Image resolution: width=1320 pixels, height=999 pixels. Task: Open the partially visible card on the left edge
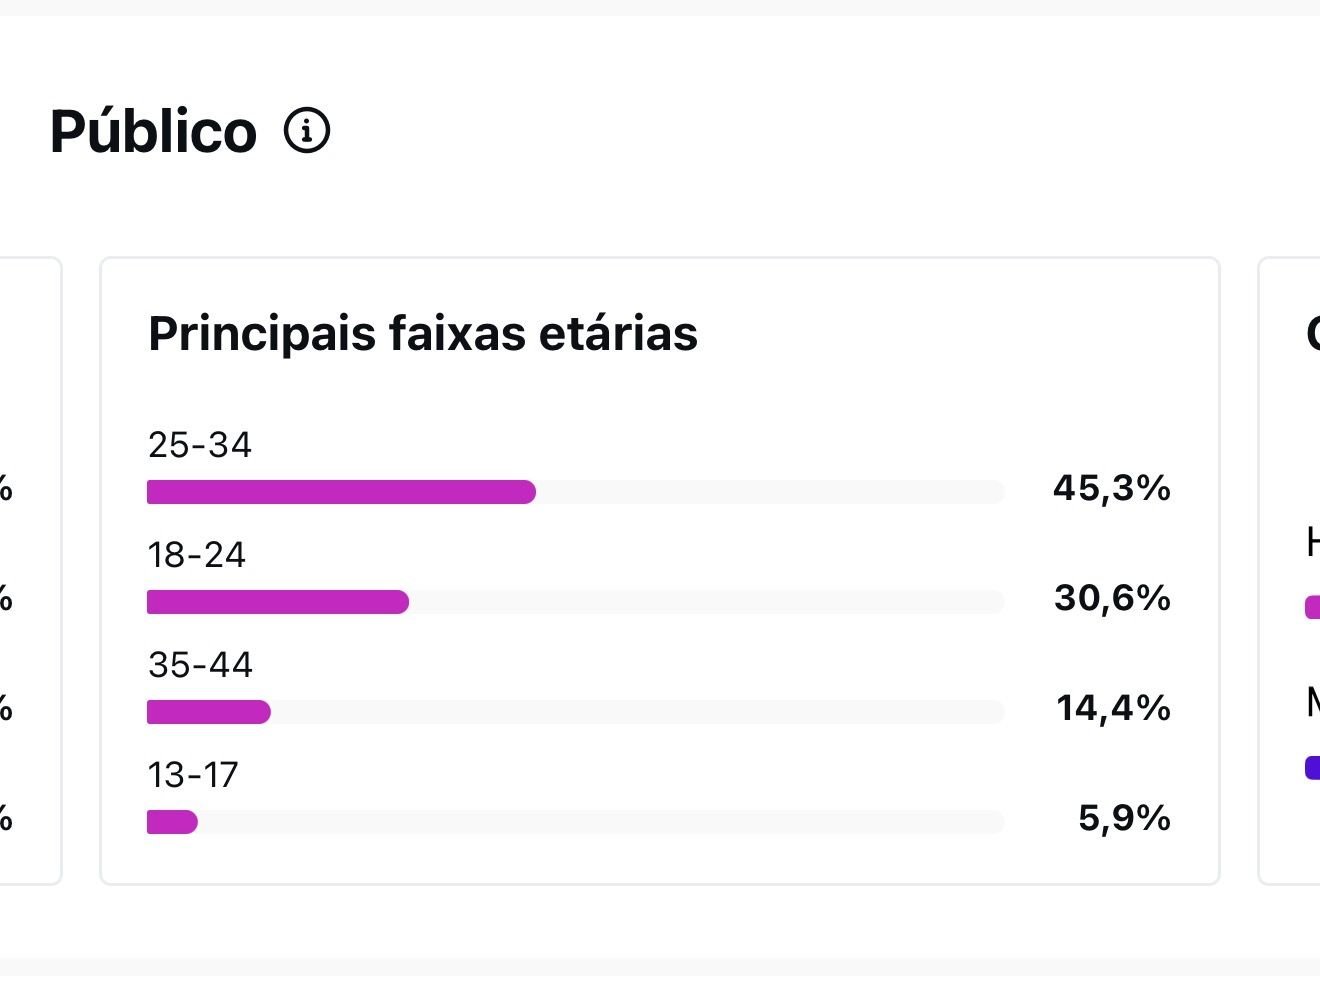[30, 570]
